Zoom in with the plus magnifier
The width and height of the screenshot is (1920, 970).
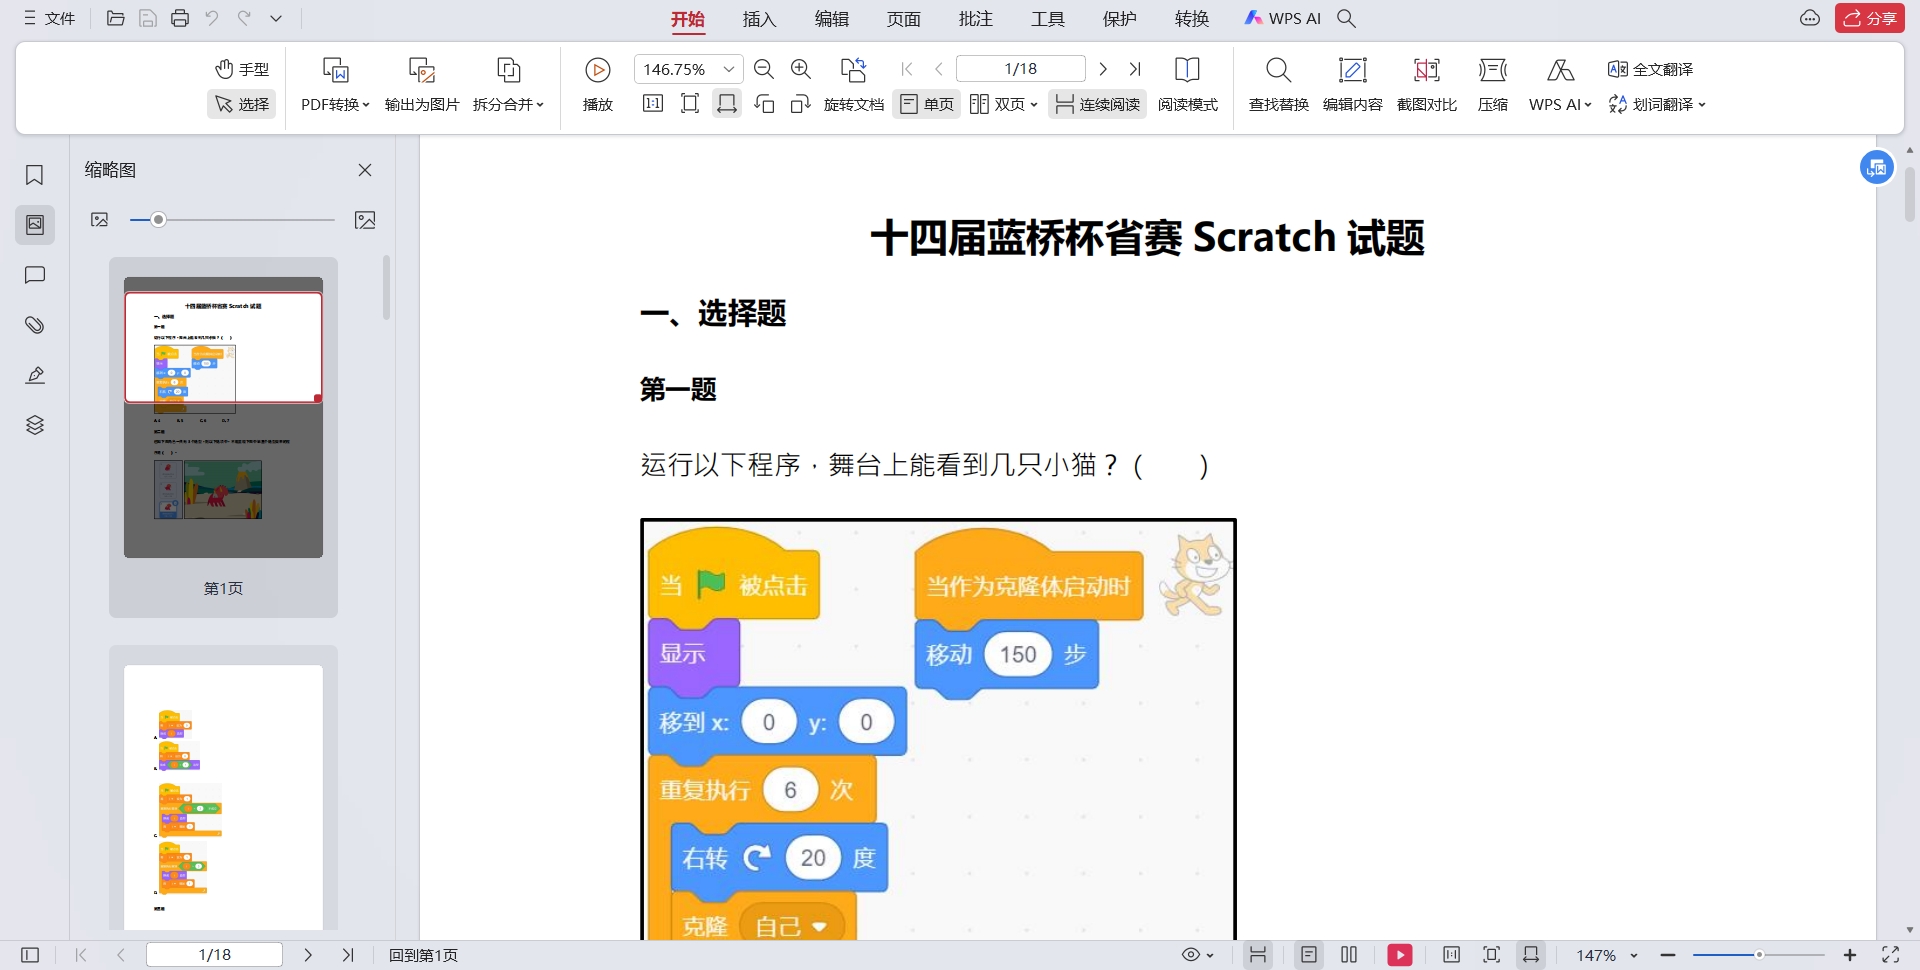[x=801, y=69]
